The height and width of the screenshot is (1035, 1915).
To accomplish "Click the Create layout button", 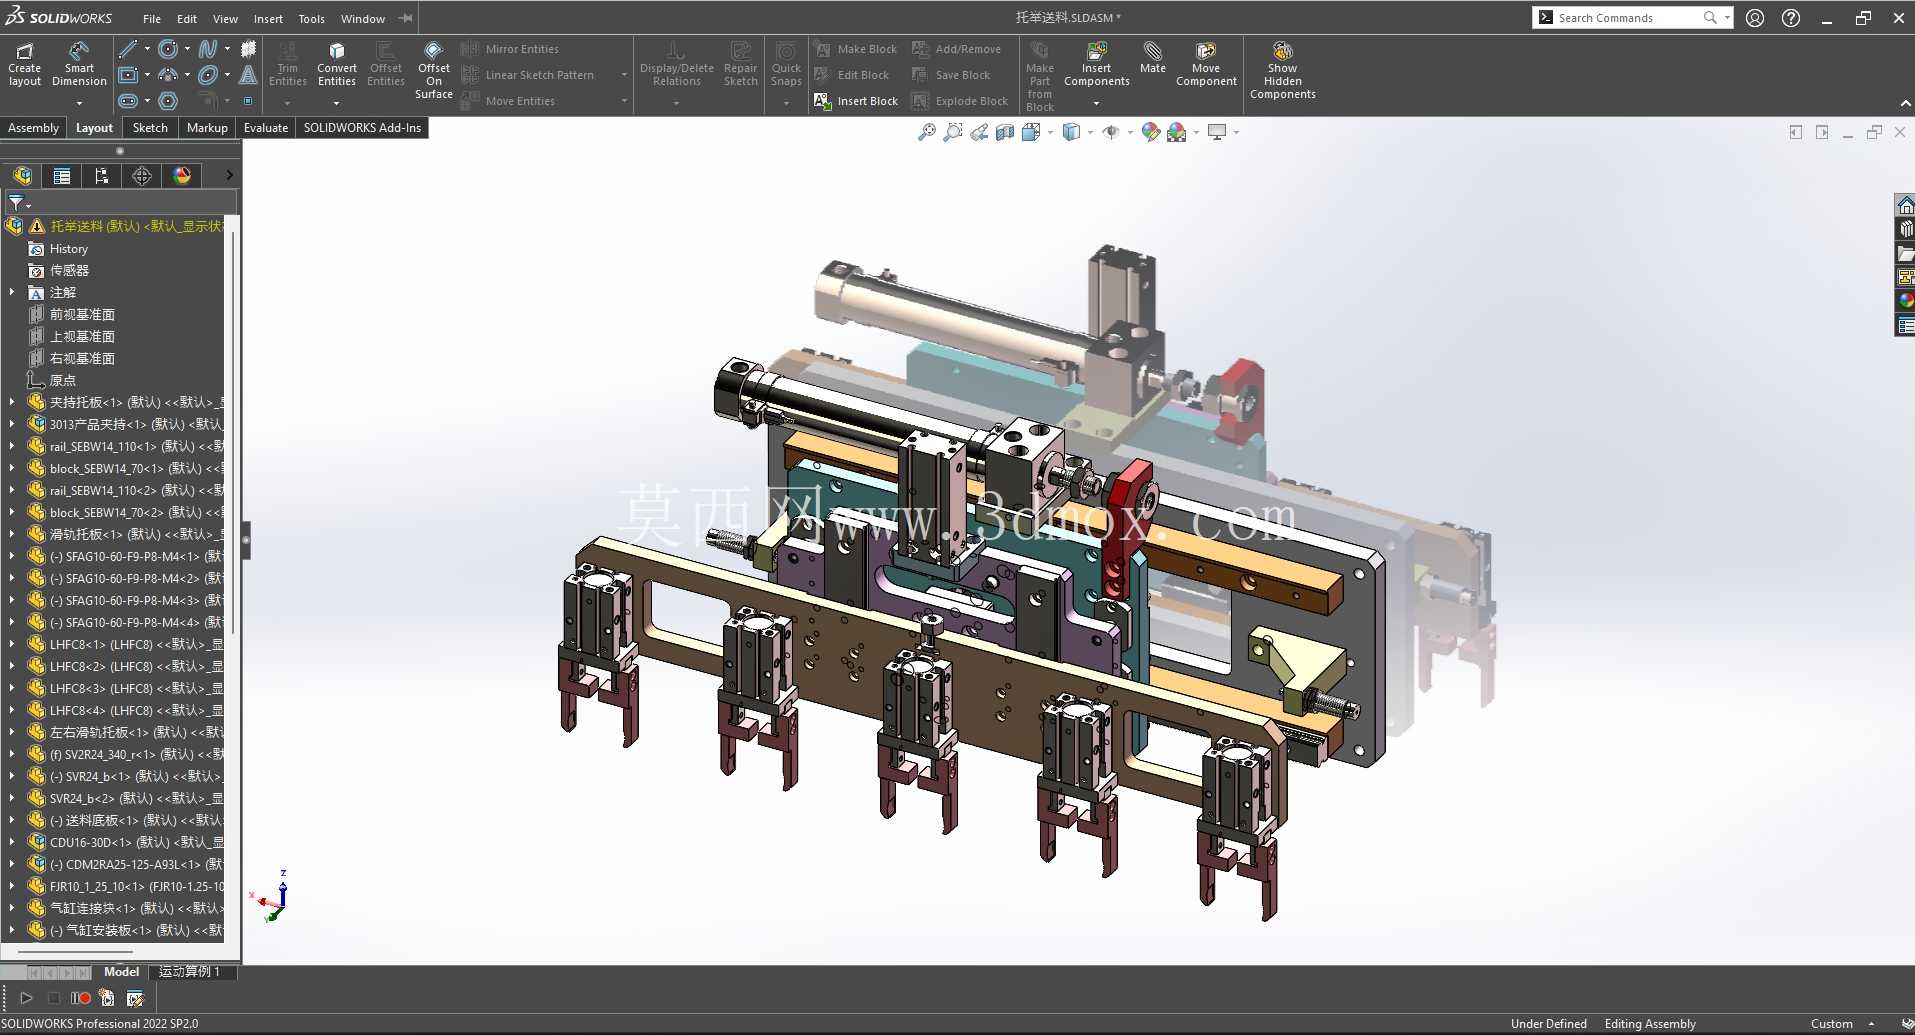I will point(25,64).
